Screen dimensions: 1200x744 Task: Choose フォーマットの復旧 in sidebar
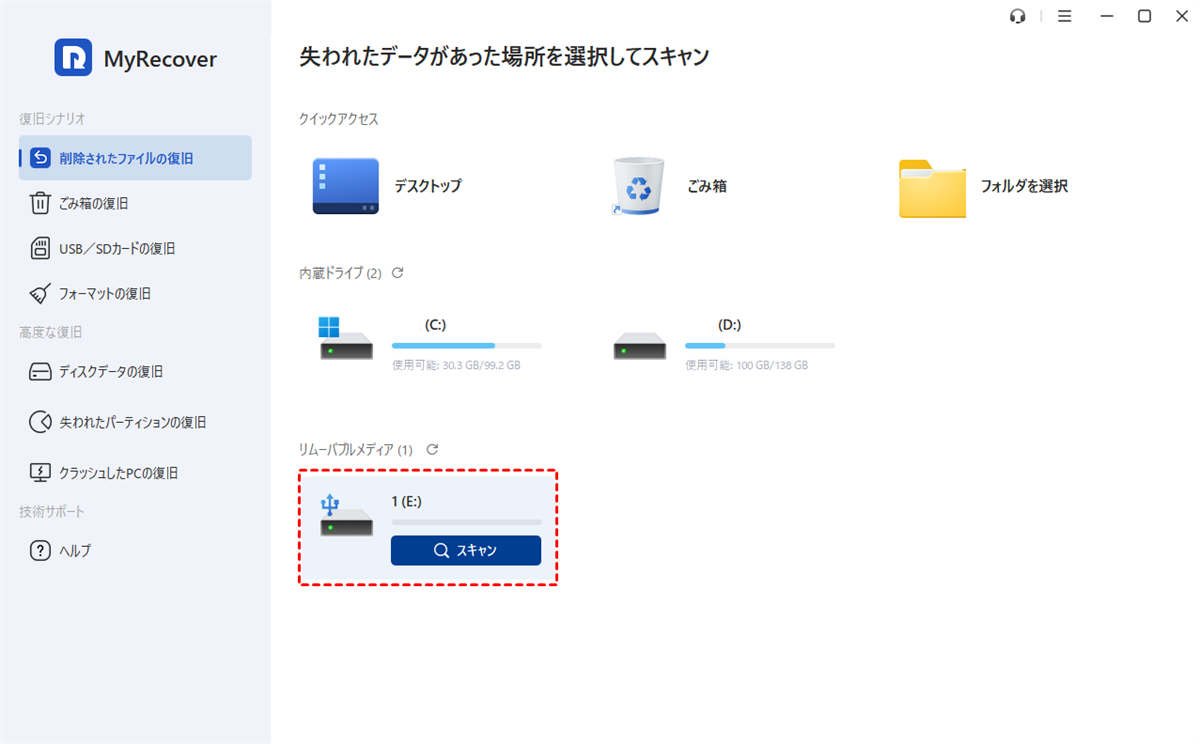[135, 294]
